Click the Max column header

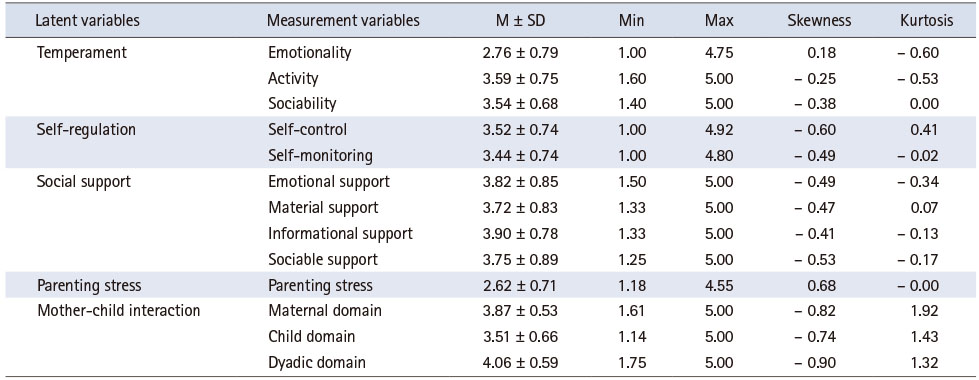click(718, 21)
